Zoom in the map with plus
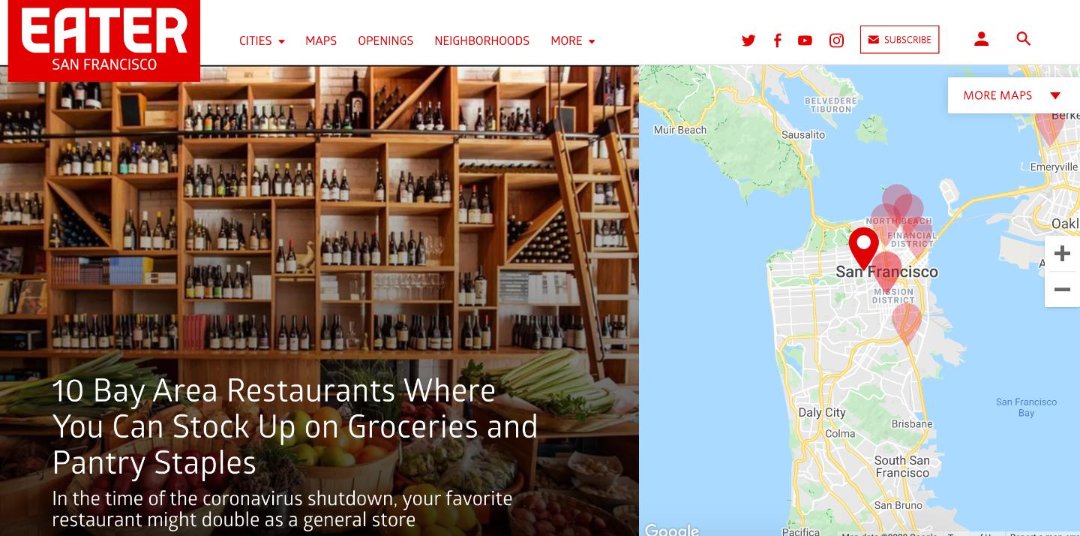The image size is (1080, 536). (1062, 253)
